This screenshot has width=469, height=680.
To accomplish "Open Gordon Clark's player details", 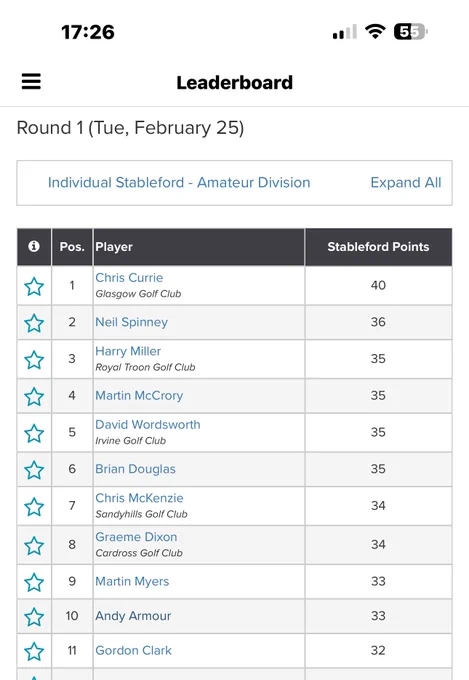I will coord(134,651).
